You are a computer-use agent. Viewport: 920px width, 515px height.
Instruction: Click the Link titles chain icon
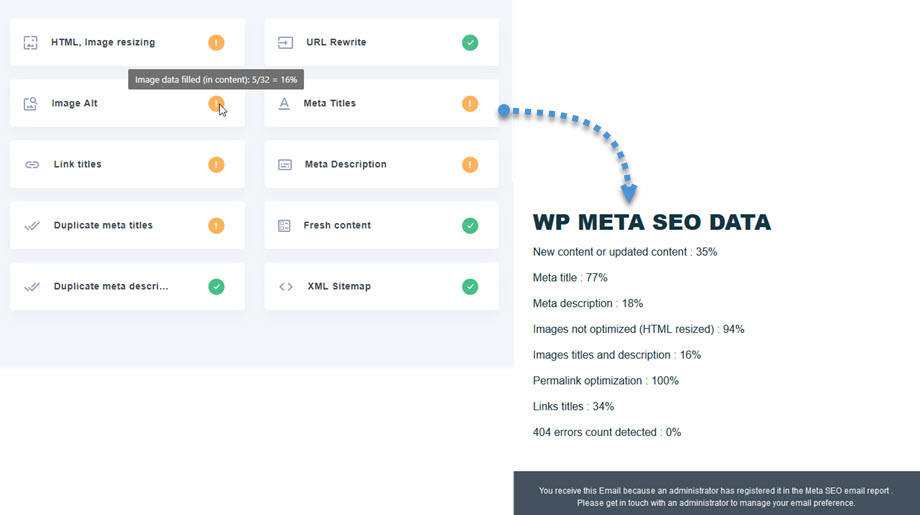32,165
